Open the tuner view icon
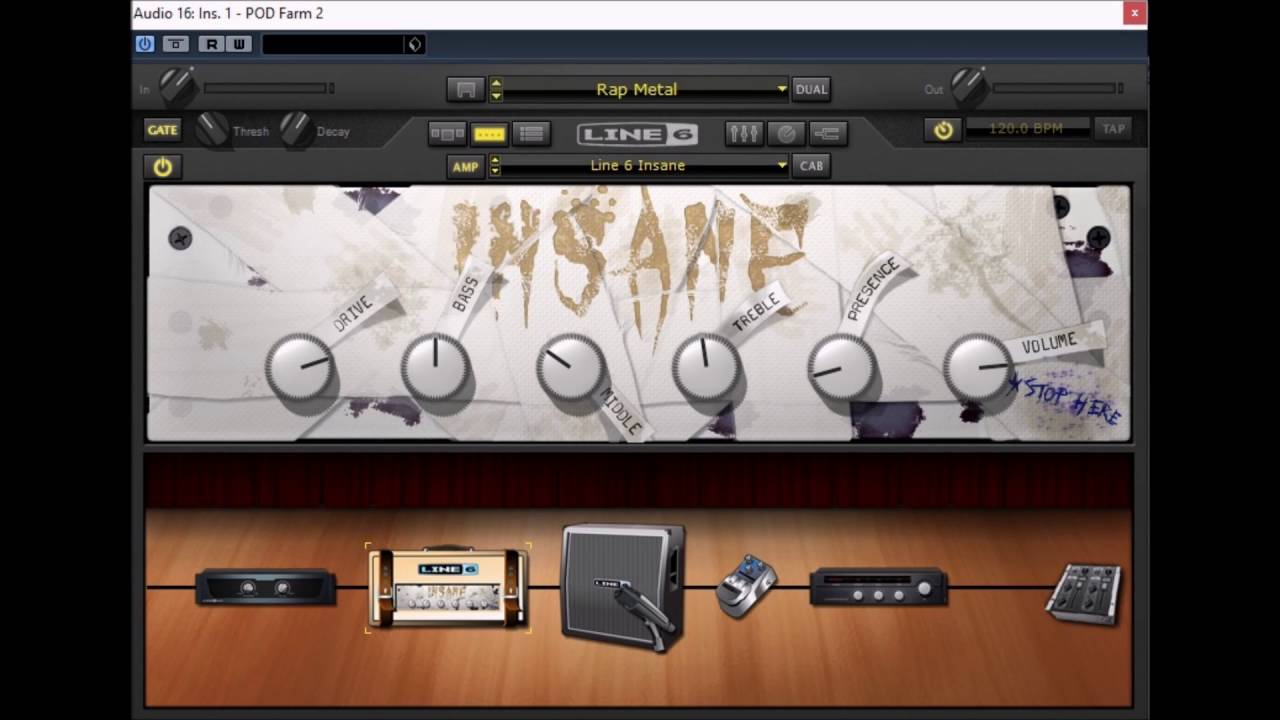The width and height of the screenshot is (1280, 720). (786, 133)
